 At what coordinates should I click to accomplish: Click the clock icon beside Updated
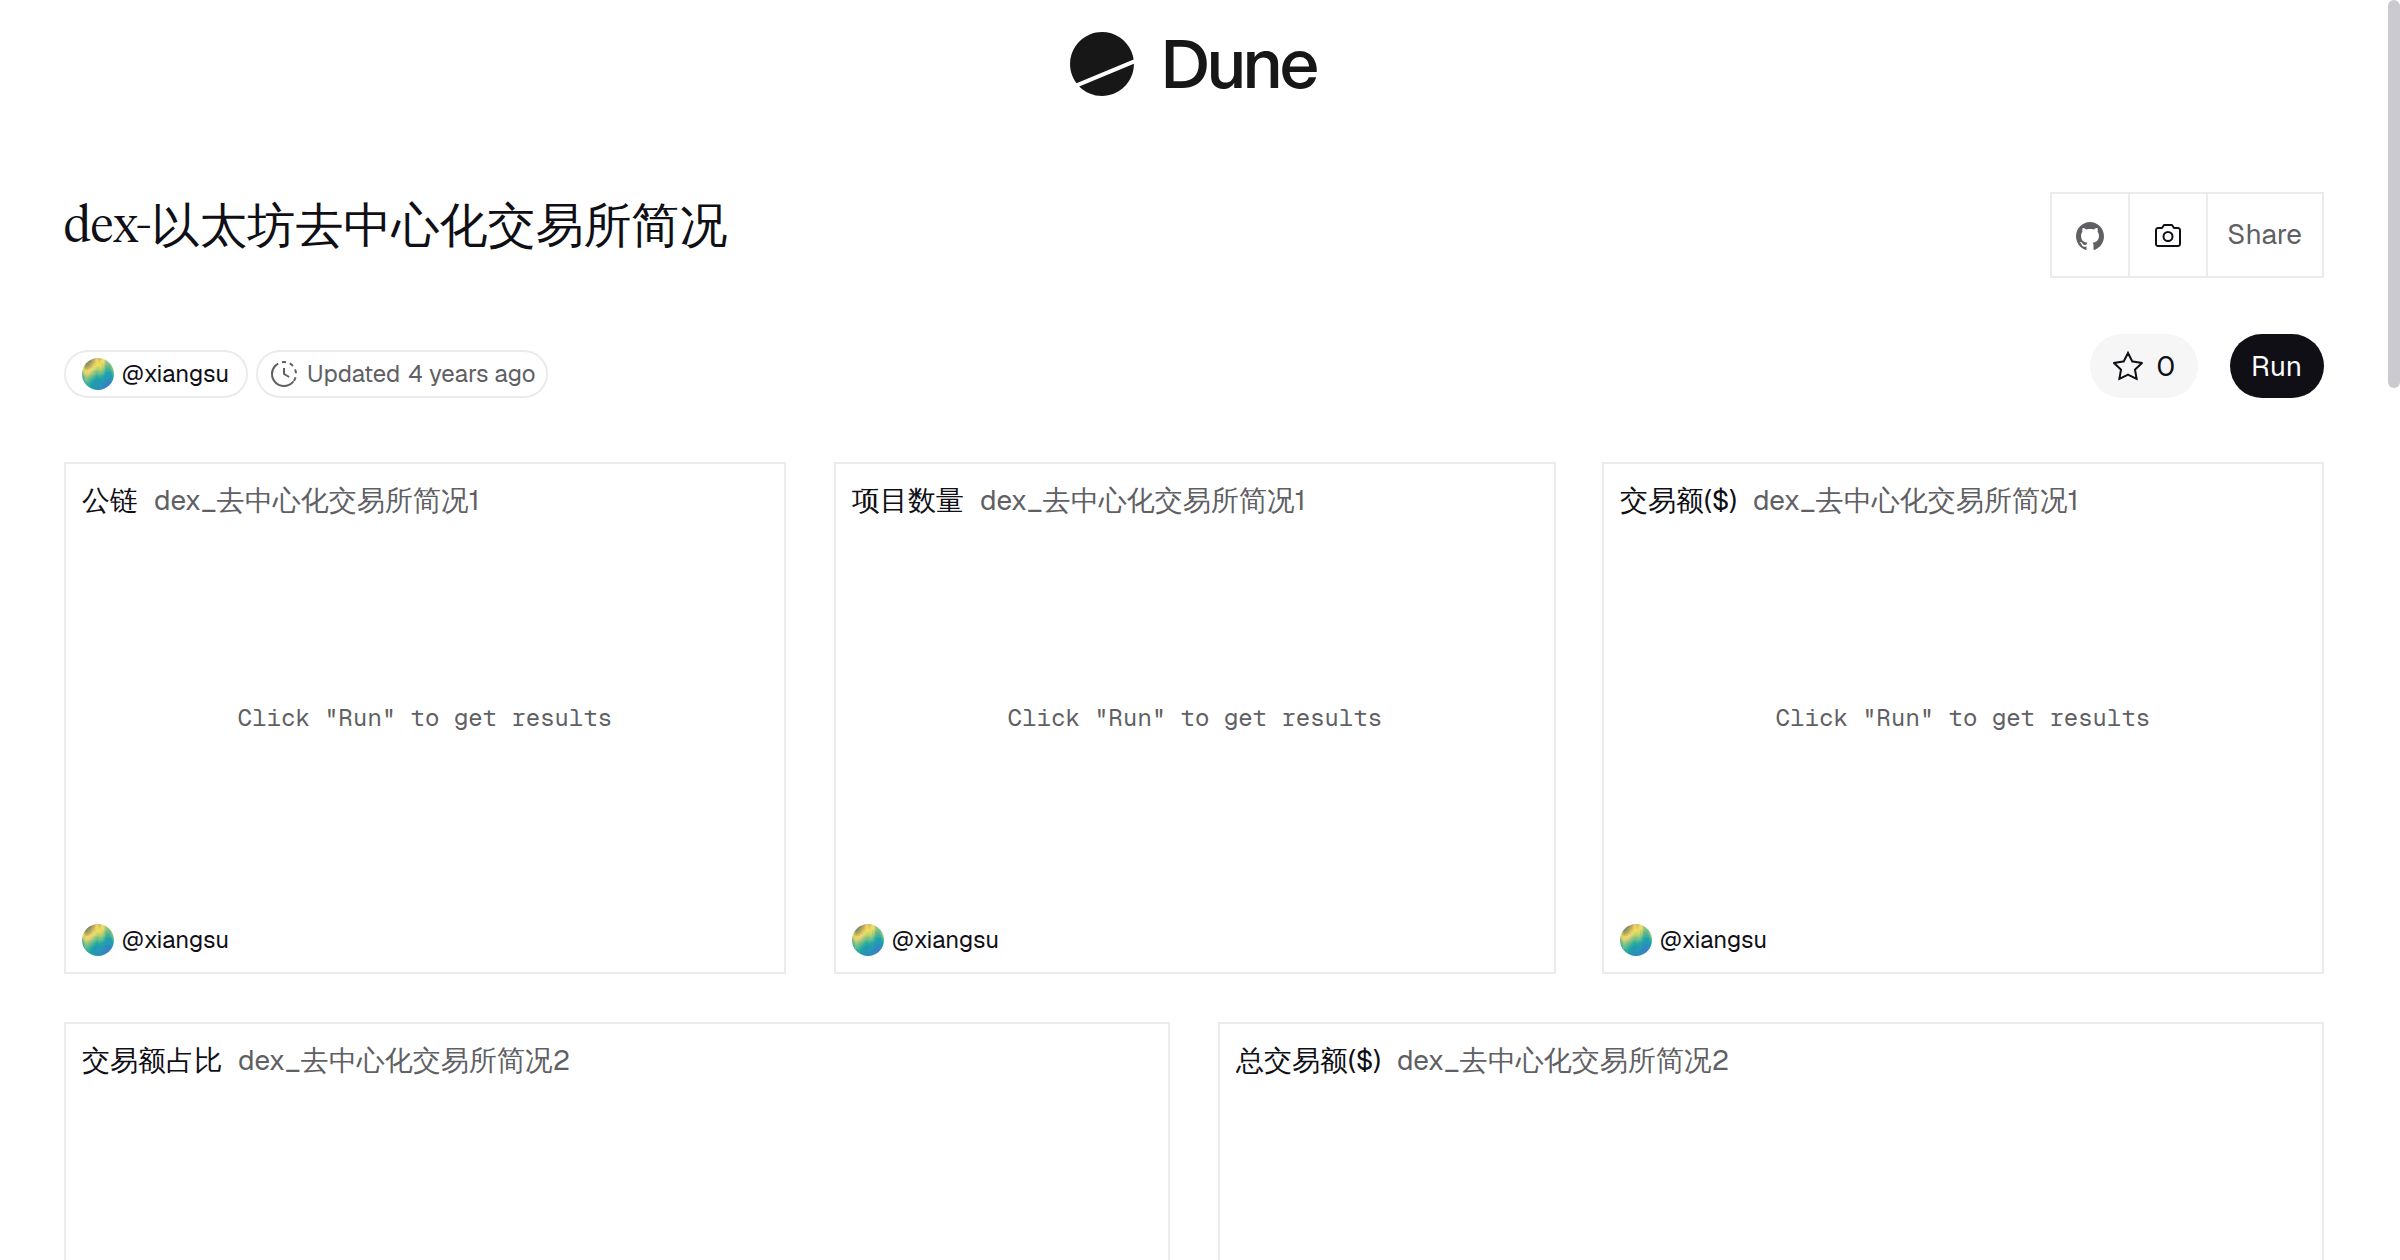pos(284,374)
